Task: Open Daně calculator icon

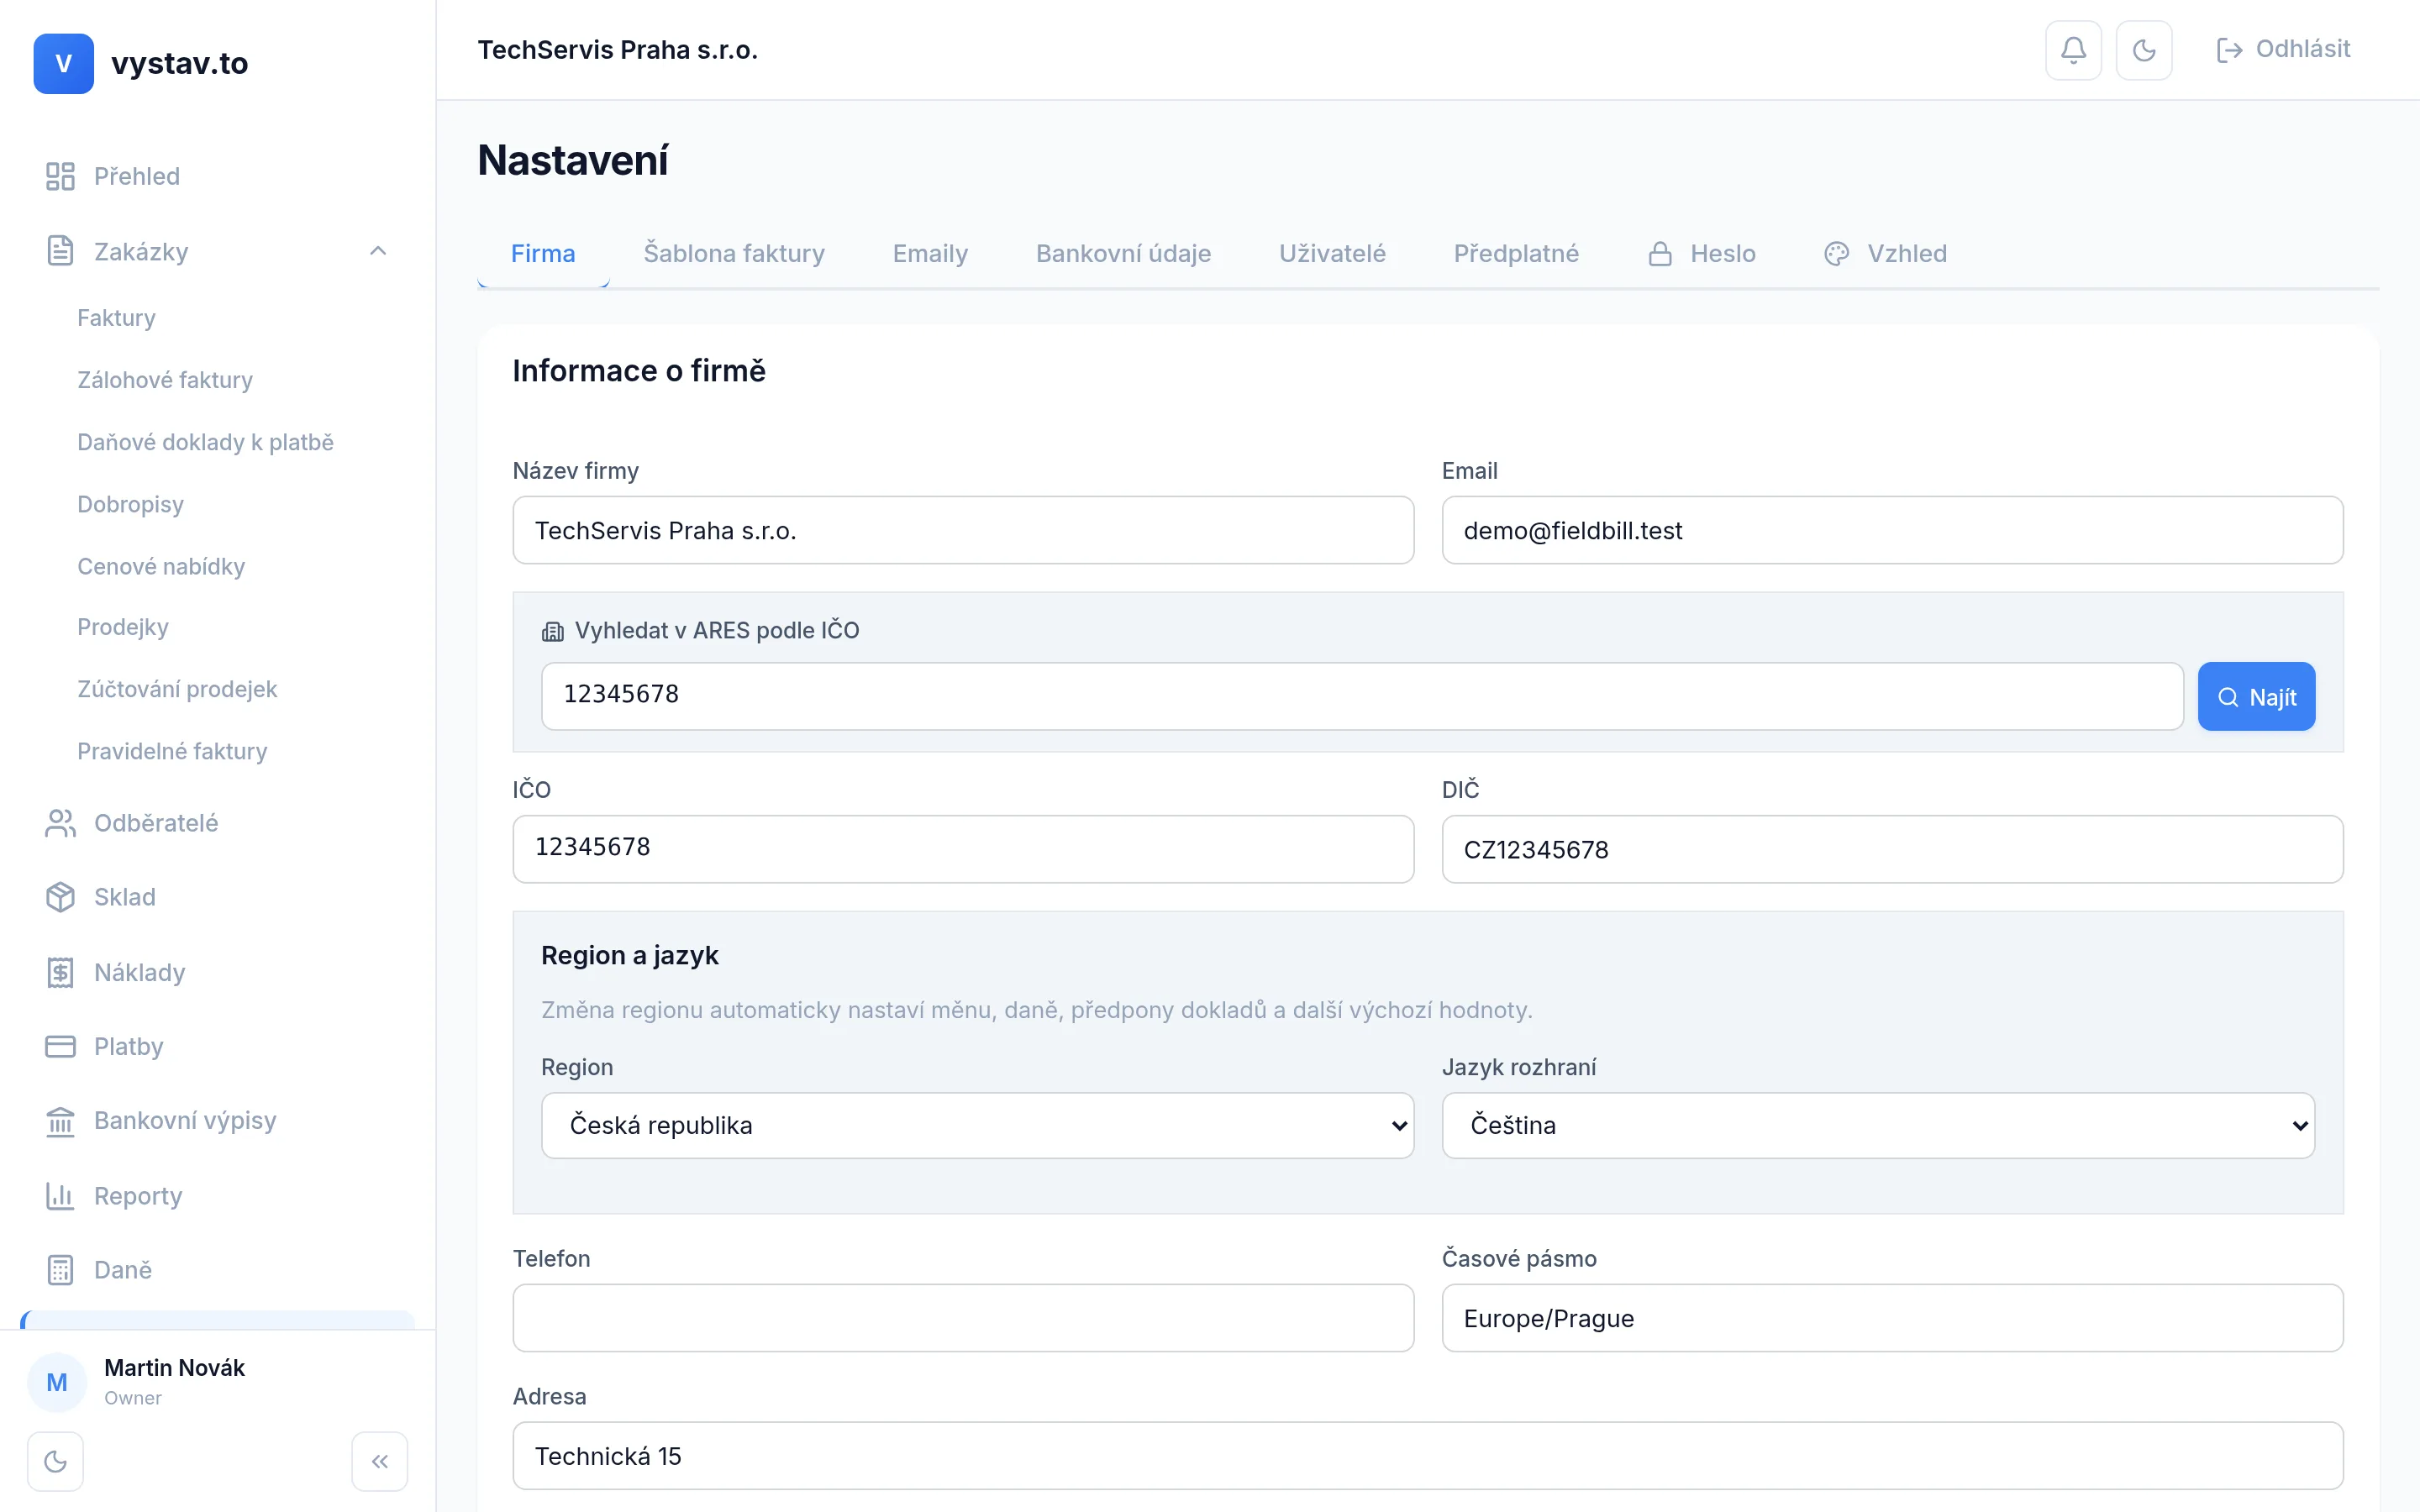Action: tap(60, 1270)
